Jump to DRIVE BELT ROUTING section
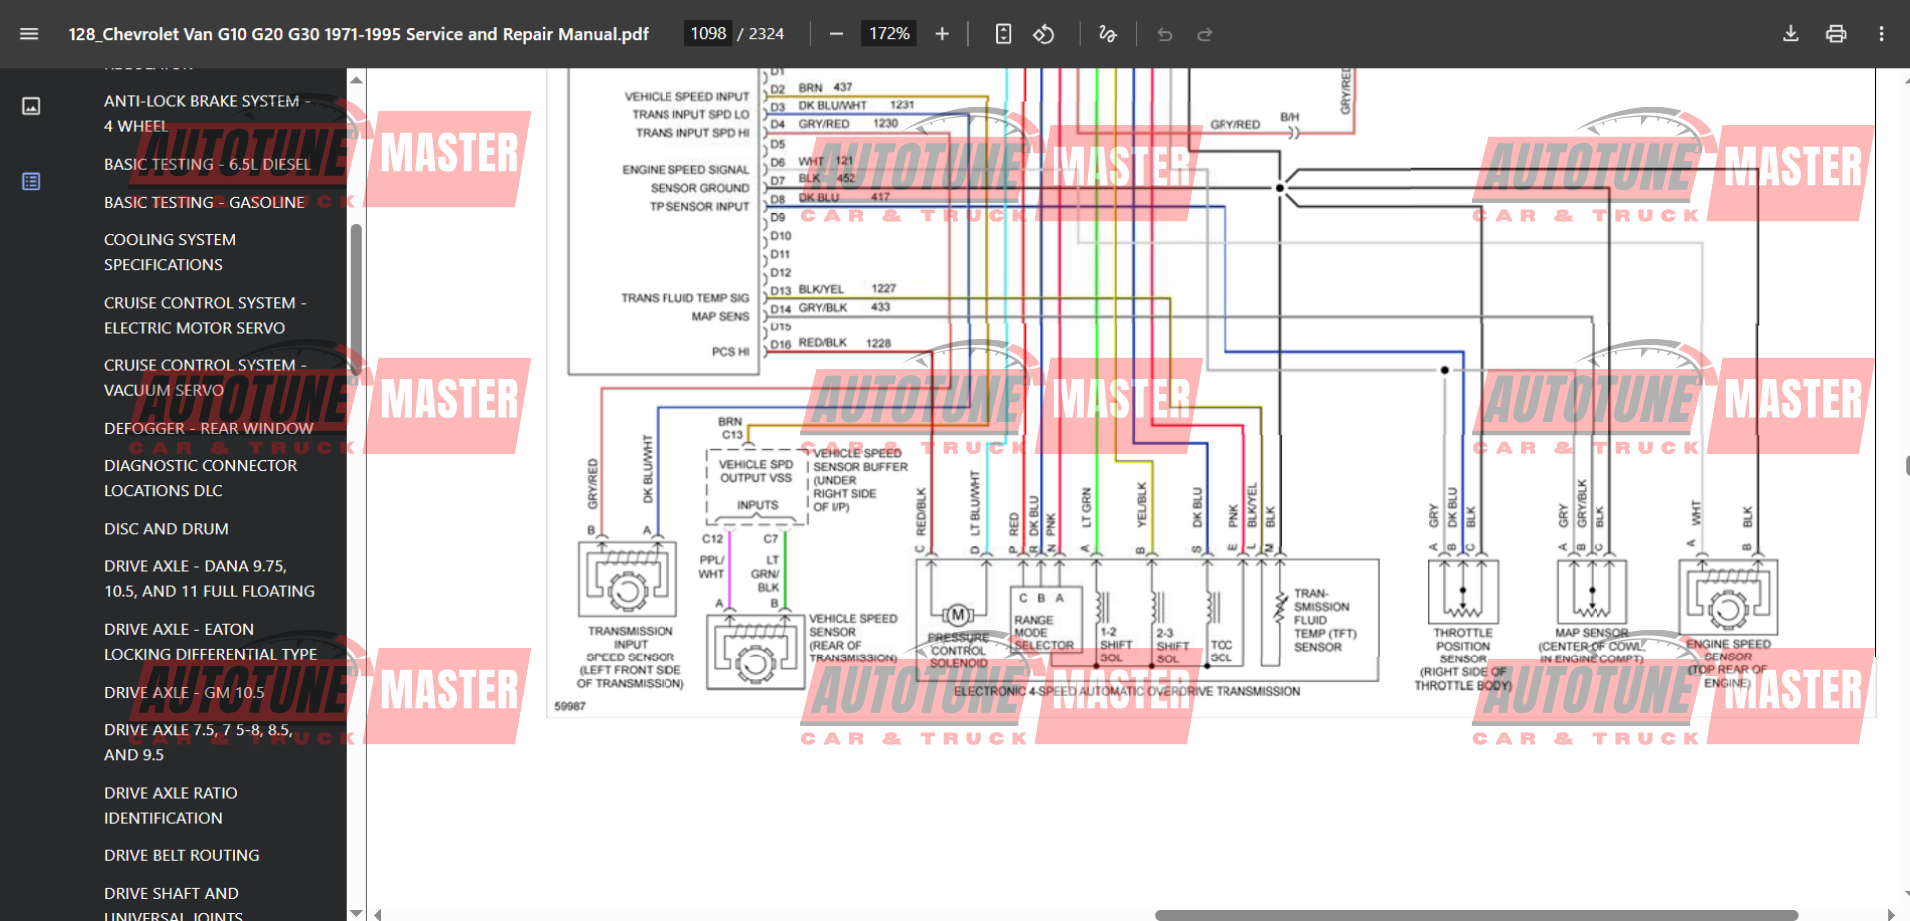The width and height of the screenshot is (1910, 921). click(x=181, y=855)
